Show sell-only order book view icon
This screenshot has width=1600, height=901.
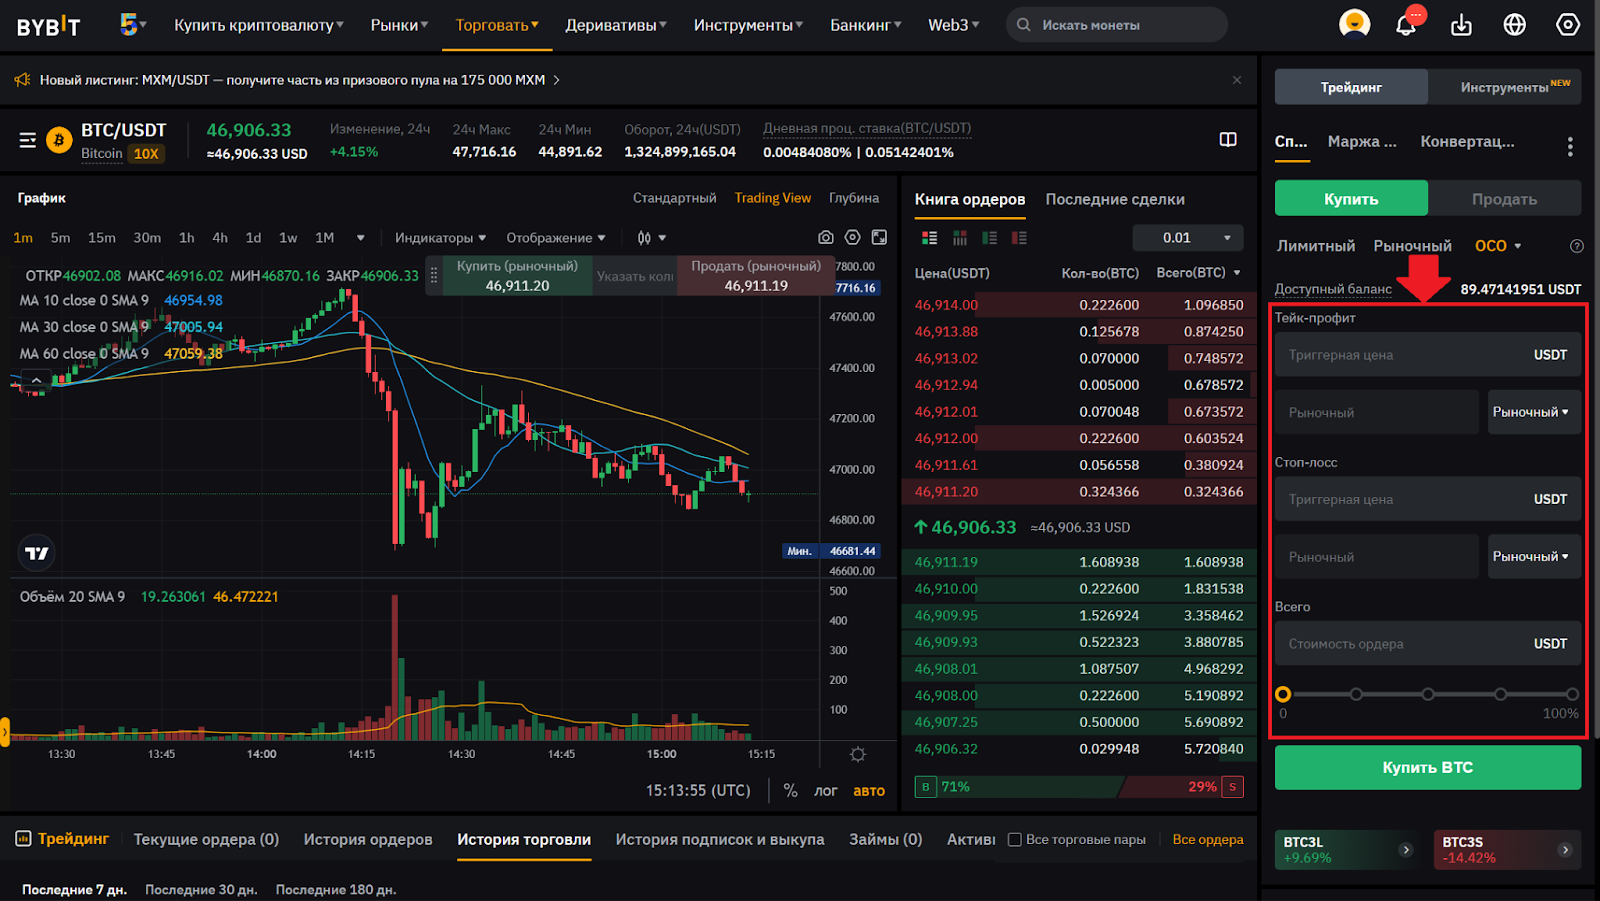click(x=1019, y=238)
